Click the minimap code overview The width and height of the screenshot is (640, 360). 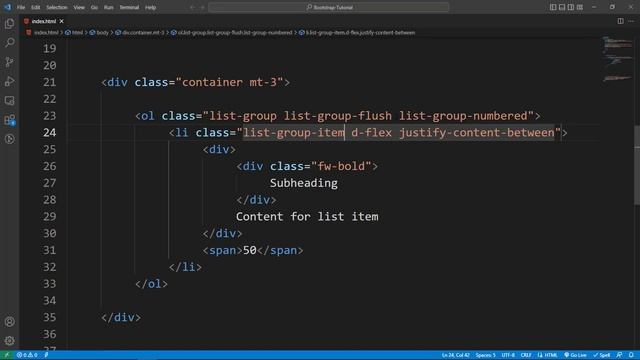point(617,59)
